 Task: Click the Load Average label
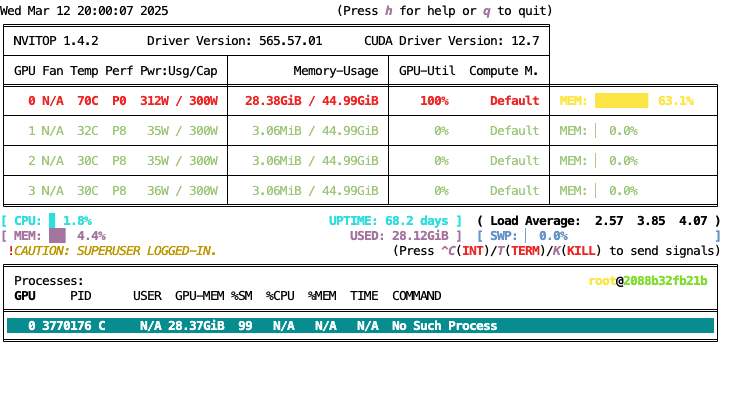click(x=535, y=221)
